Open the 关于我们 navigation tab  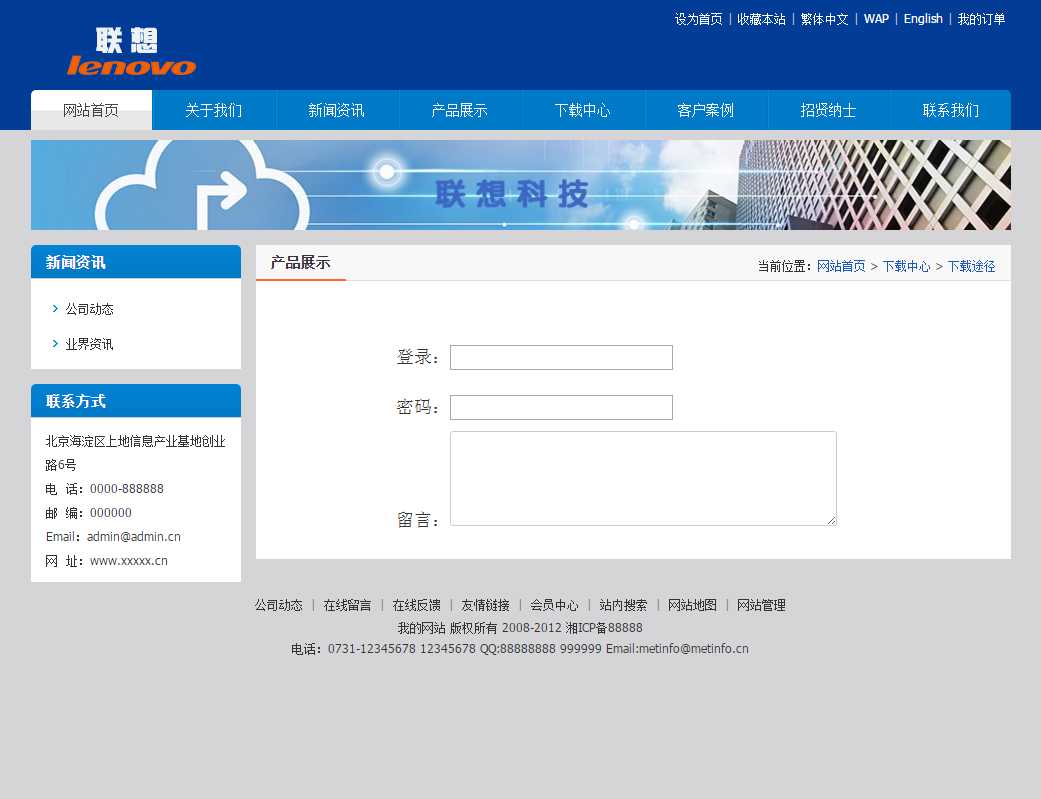[213, 110]
